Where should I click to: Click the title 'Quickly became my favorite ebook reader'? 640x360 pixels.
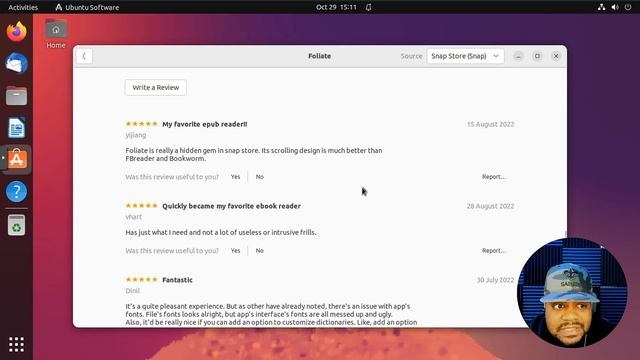pyautogui.click(x=231, y=206)
